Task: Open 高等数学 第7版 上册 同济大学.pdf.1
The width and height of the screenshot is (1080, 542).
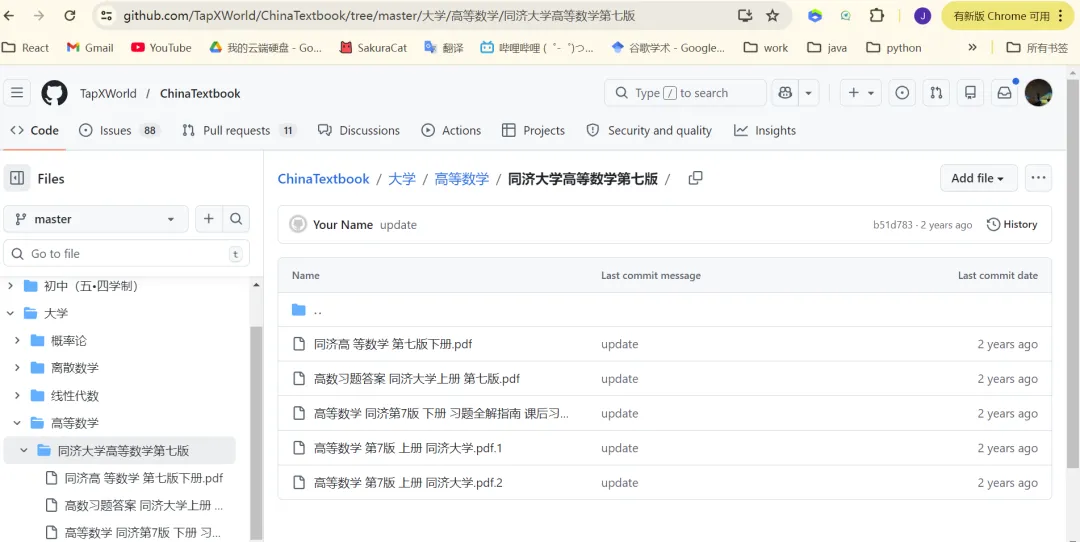Action: [x=408, y=448]
